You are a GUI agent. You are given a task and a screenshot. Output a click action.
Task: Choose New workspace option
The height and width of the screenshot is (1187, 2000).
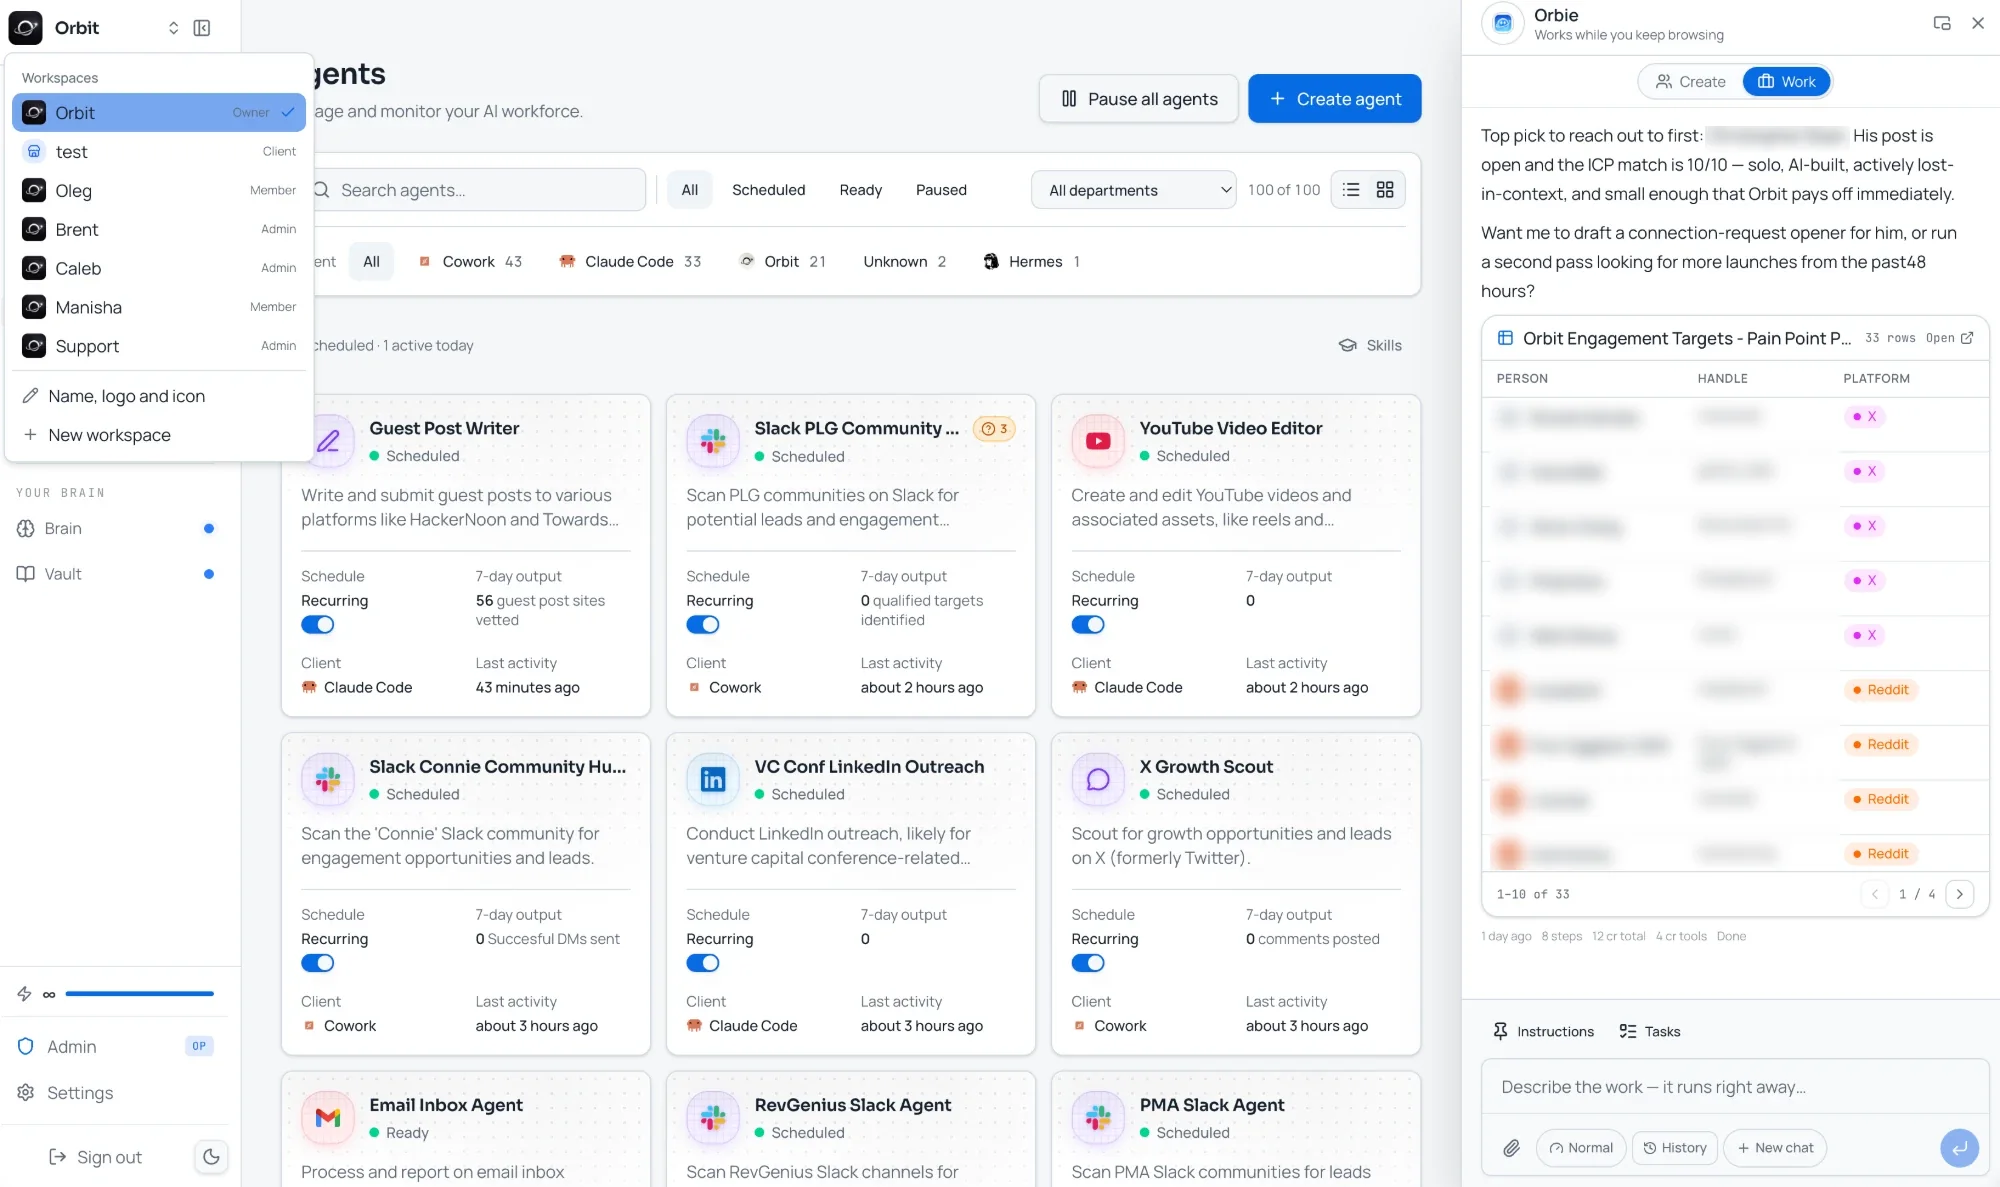click(159, 435)
